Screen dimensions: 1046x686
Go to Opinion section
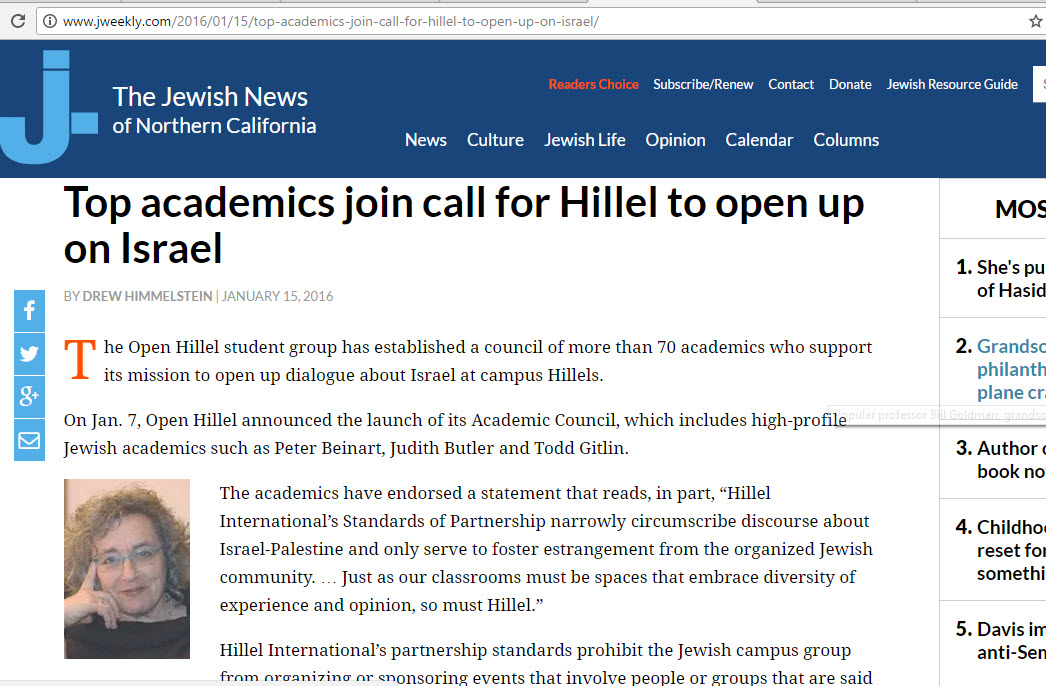[675, 140]
